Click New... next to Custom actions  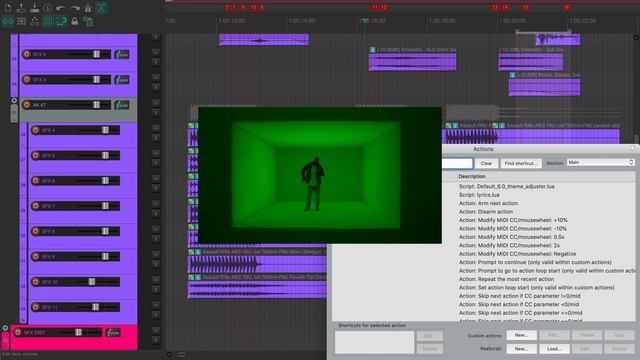pos(521,335)
